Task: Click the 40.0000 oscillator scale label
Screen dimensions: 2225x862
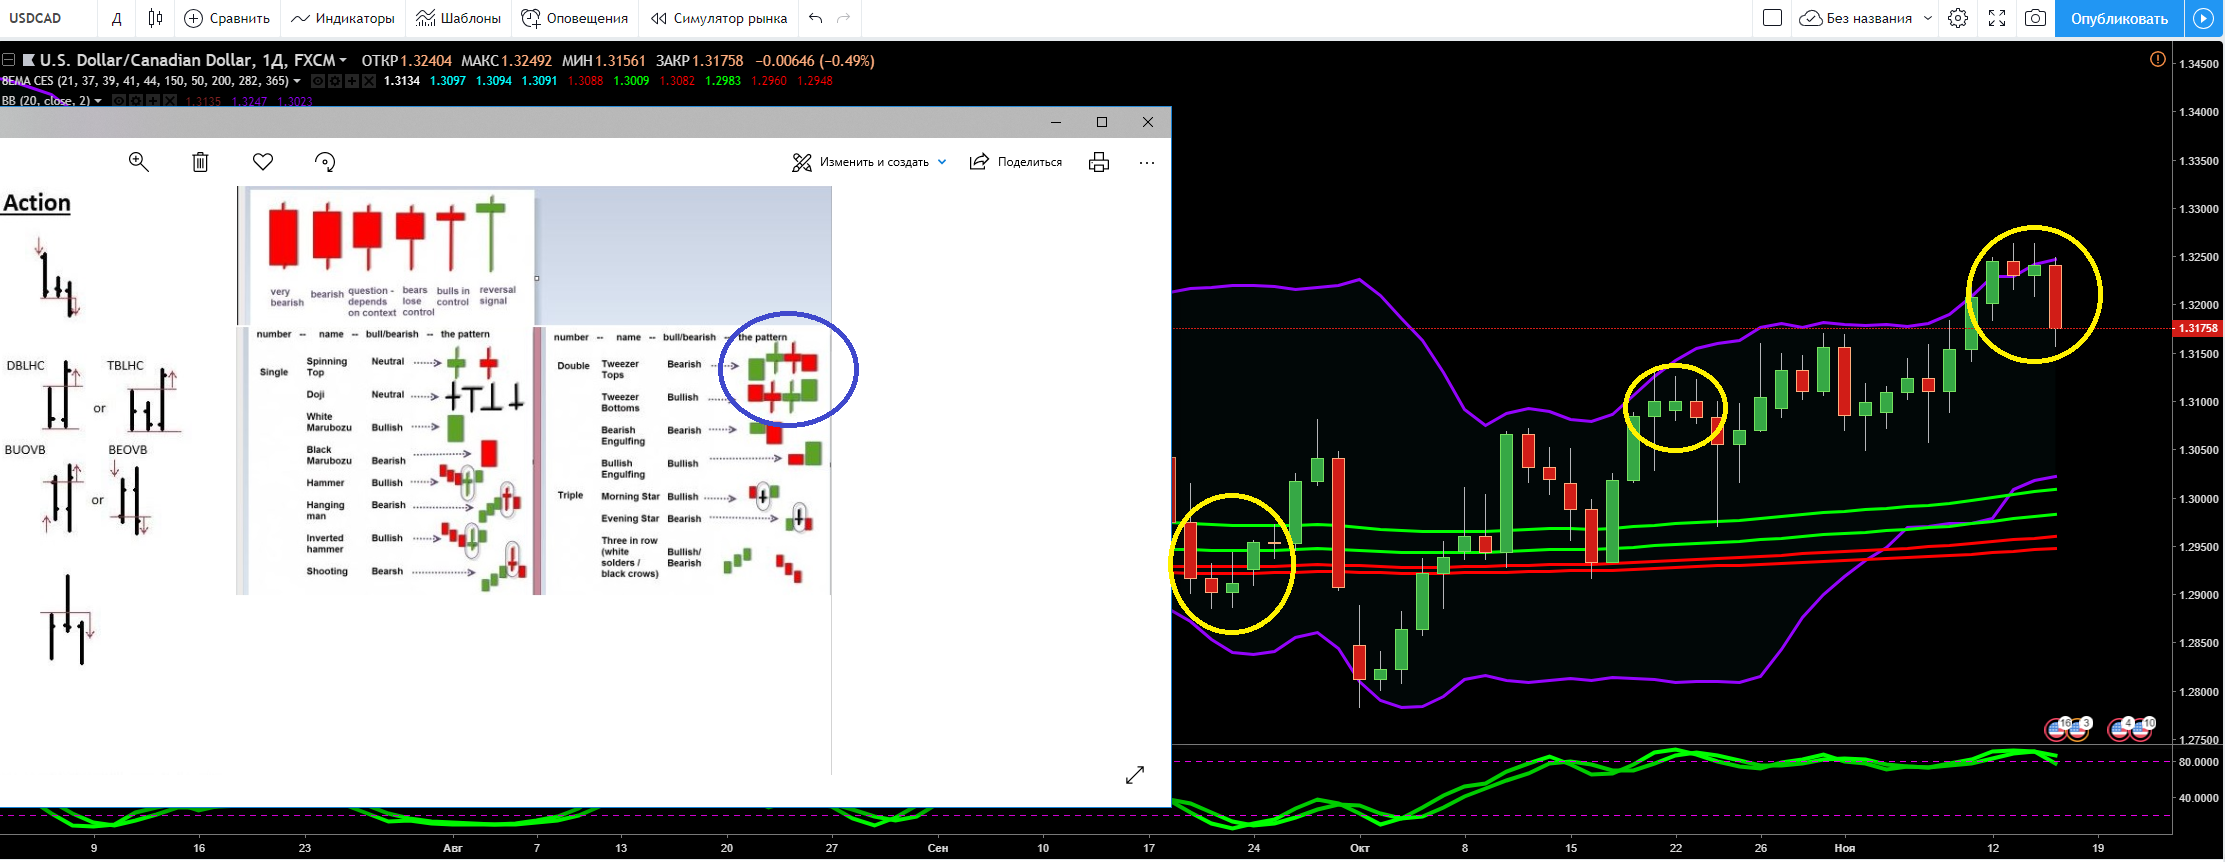Action: click(x=2199, y=798)
